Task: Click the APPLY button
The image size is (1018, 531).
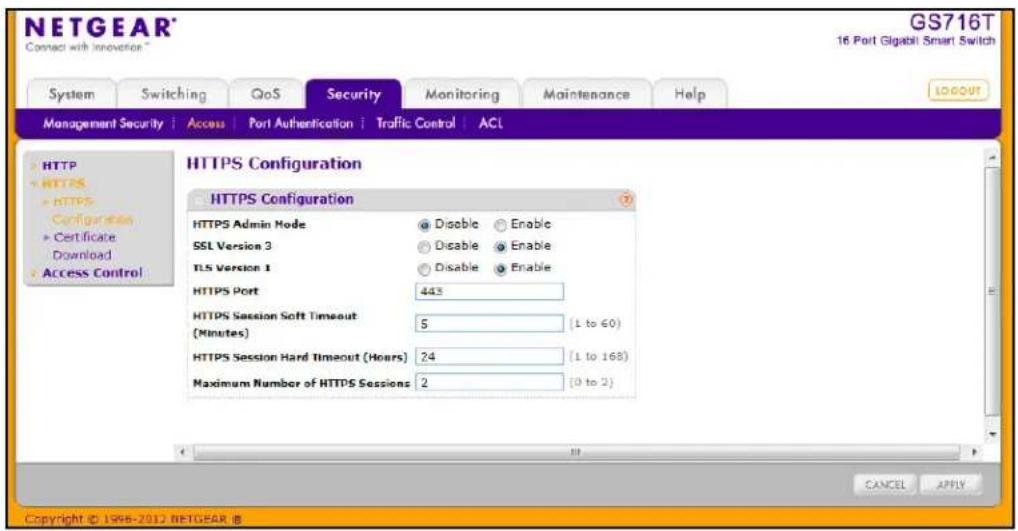Action: [x=951, y=485]
